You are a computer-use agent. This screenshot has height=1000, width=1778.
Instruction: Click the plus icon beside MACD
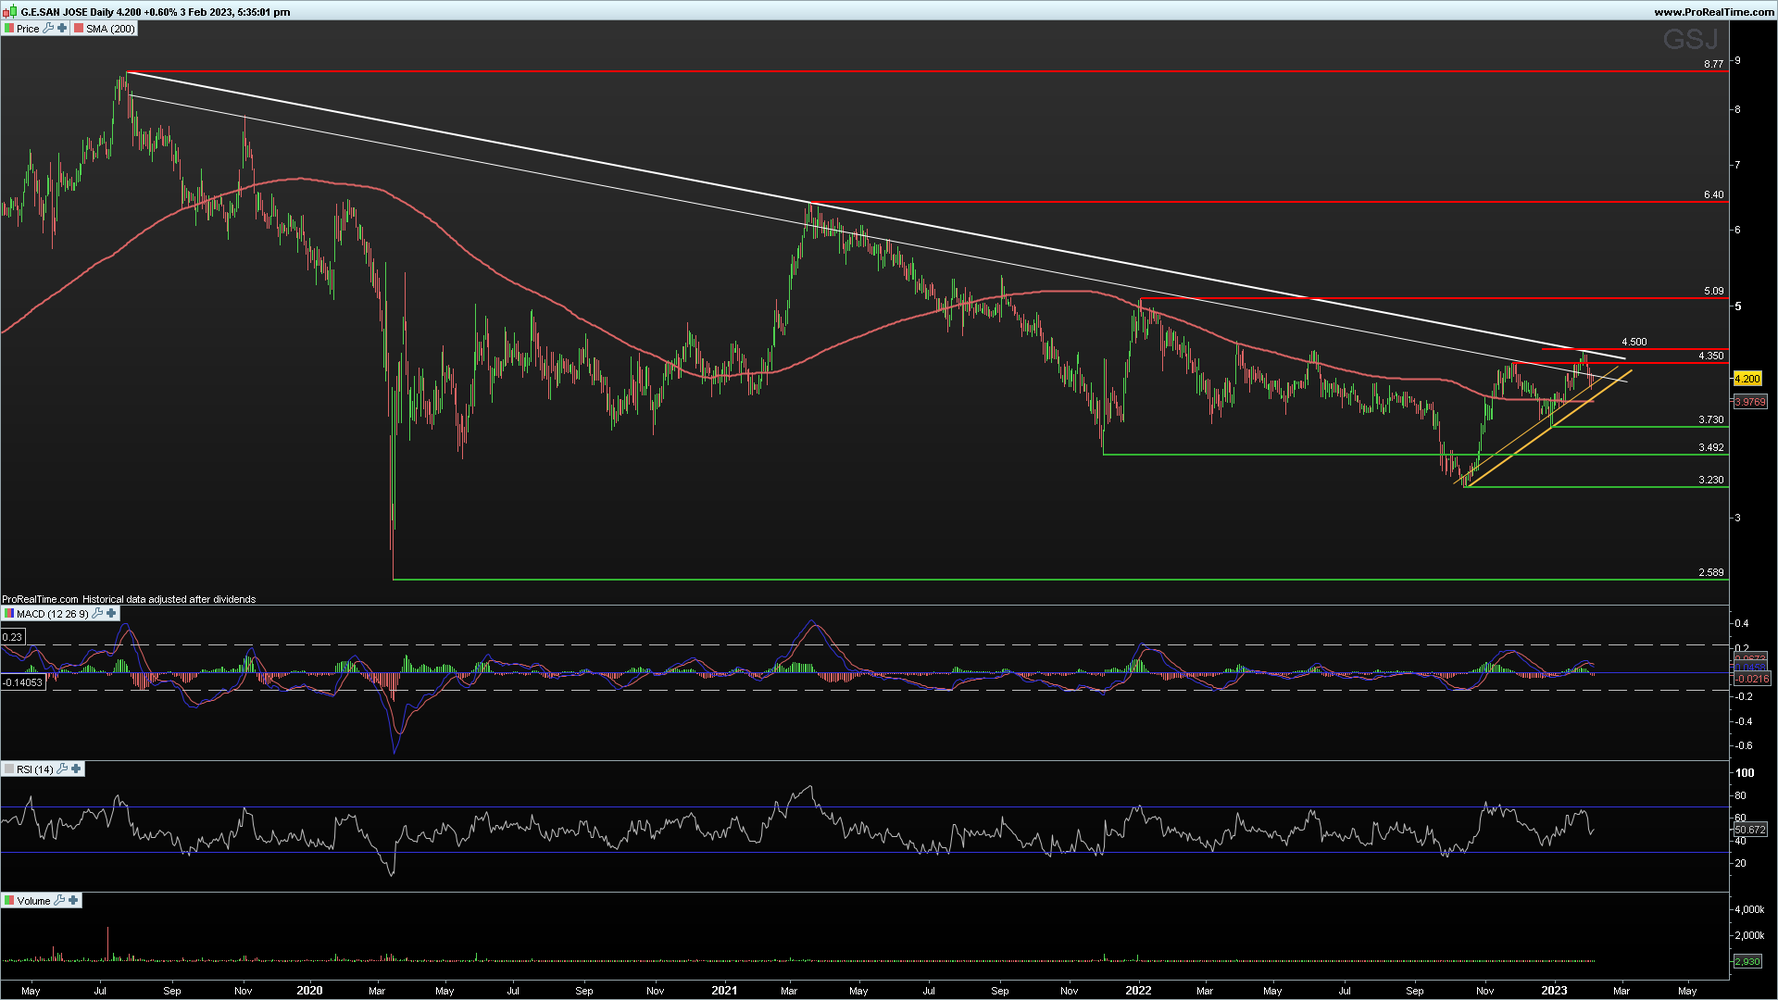111,613
